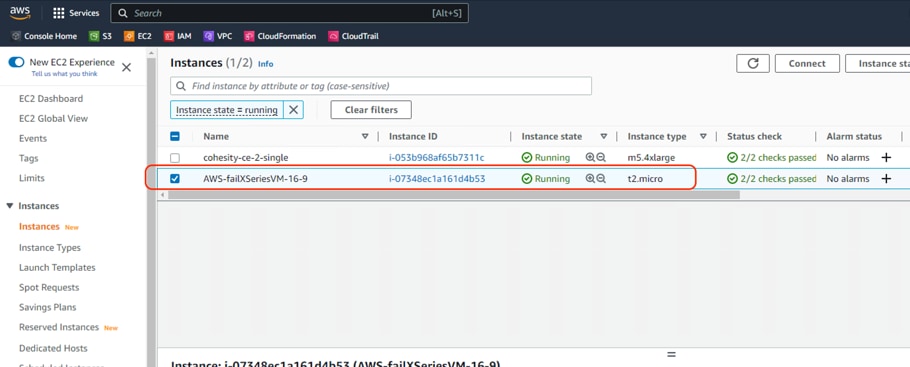The width and height of the screenshot is (910, 367).
Task: Open Launch Templates
Action: tap(57, 268)
